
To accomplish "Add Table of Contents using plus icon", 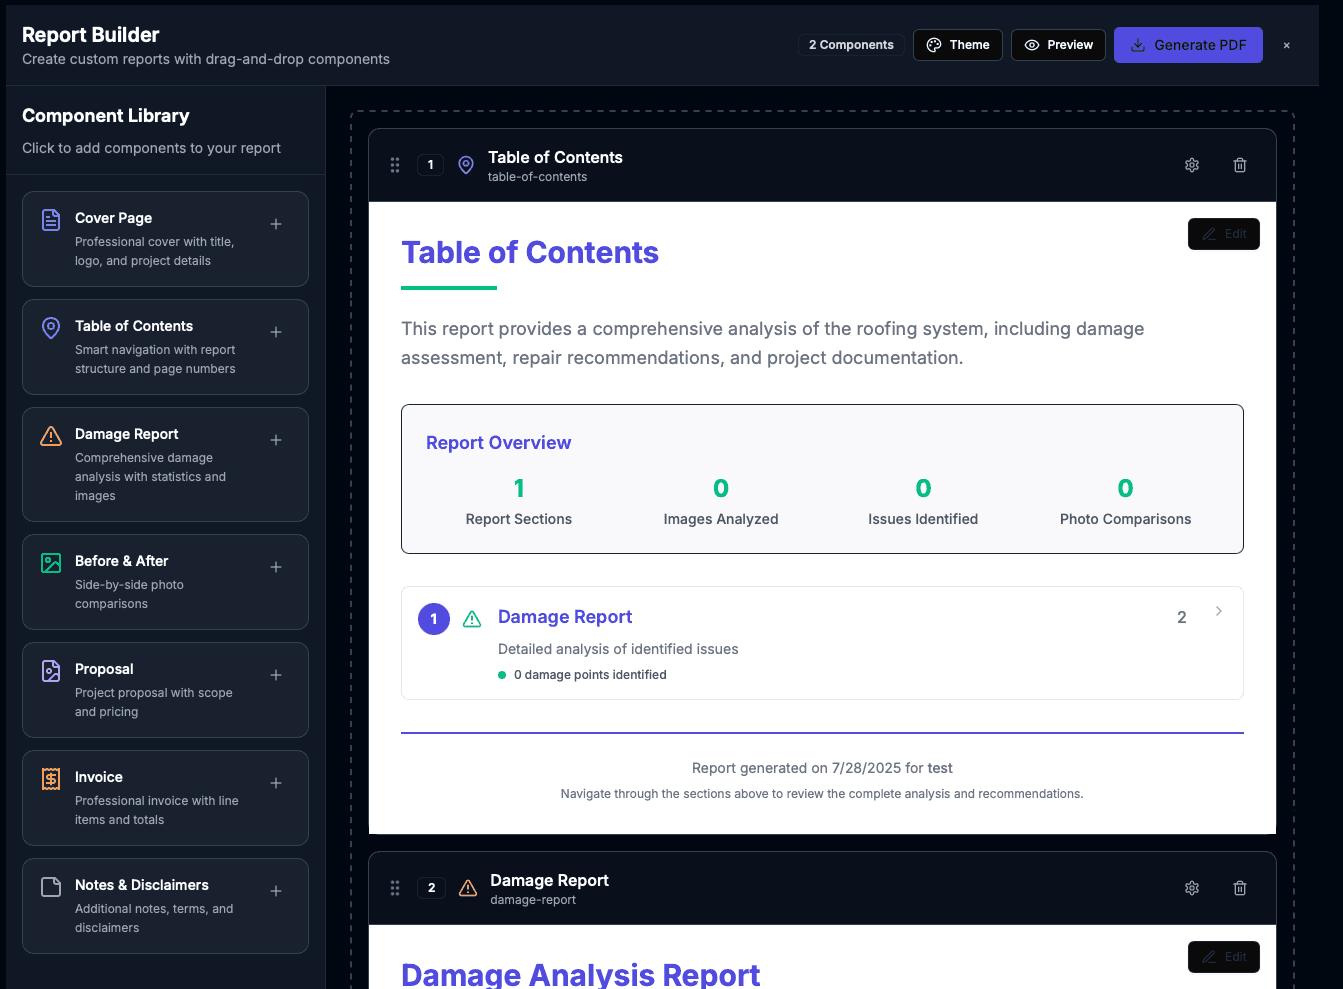I will pos(276,332).
